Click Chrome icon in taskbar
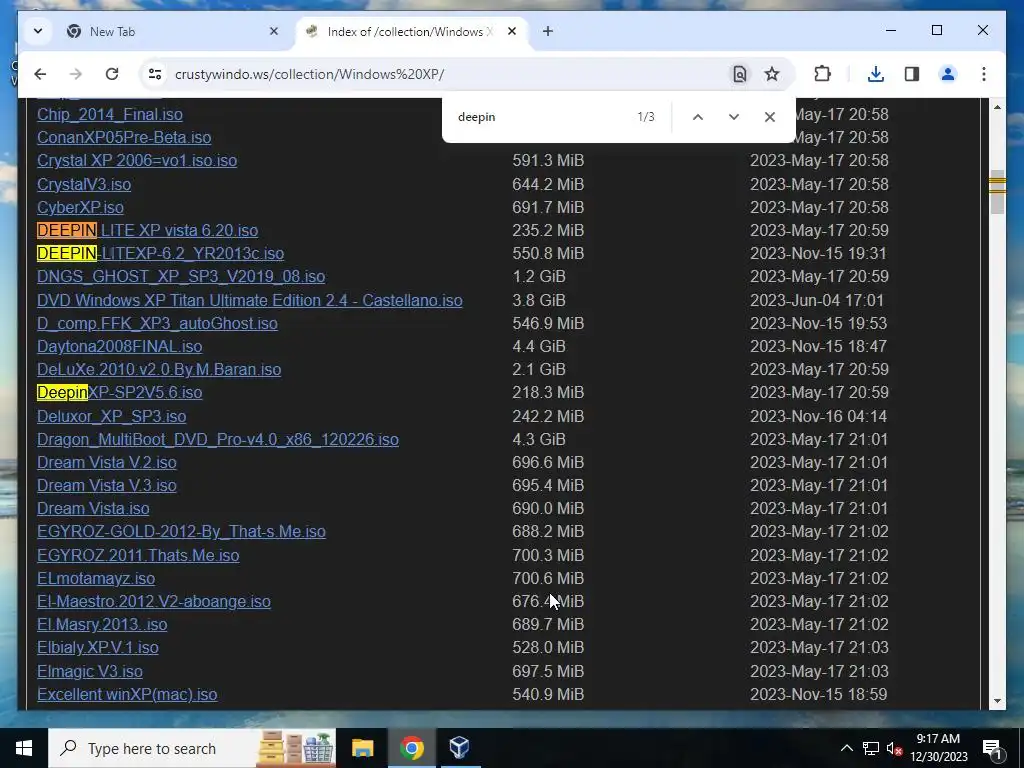Viewport: 1024px width, 768px height. coord(411,748)
